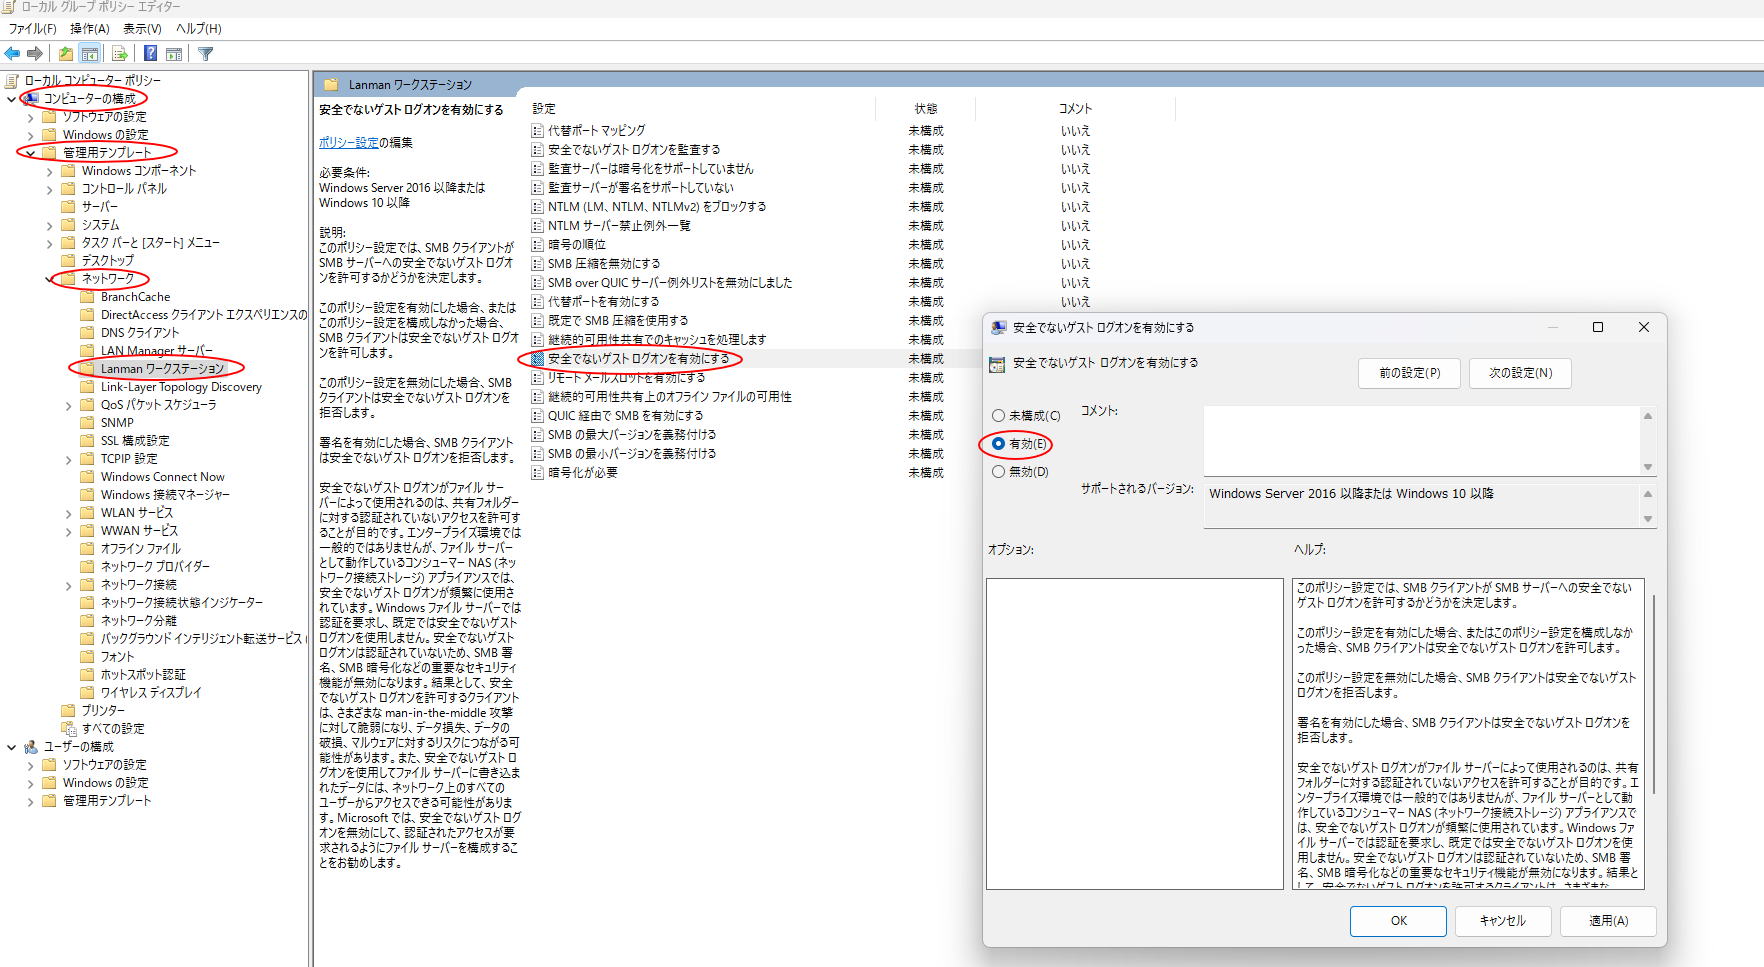Image resolution: width=1764 pixels, height=967 pixels.
Task: Select the 未構成(C) radio button
Action: click(998, 416)
